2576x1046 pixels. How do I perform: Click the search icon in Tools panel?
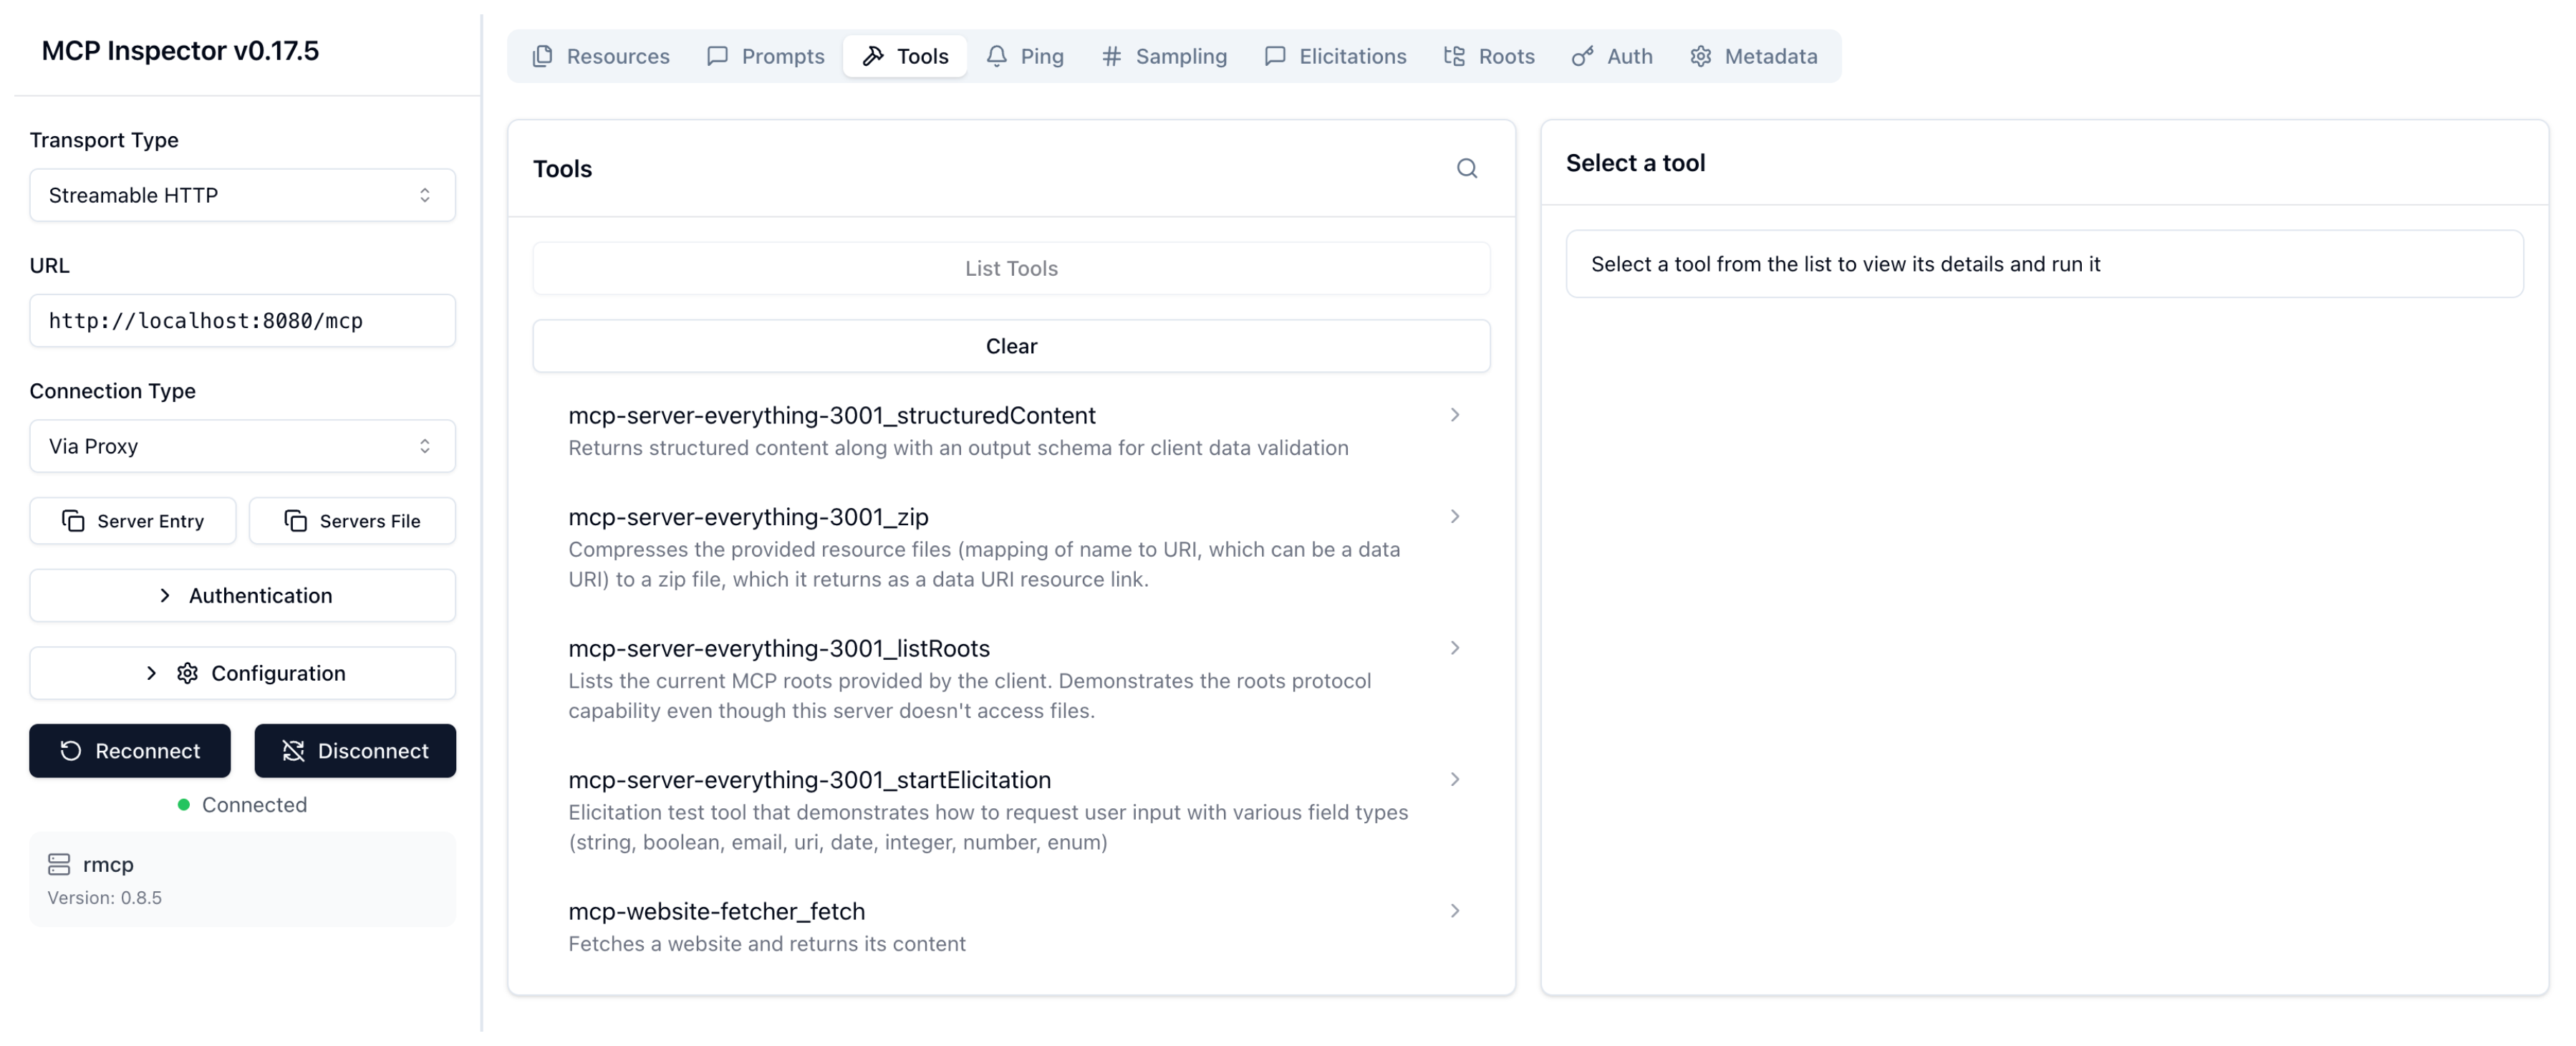(1466, 168)
